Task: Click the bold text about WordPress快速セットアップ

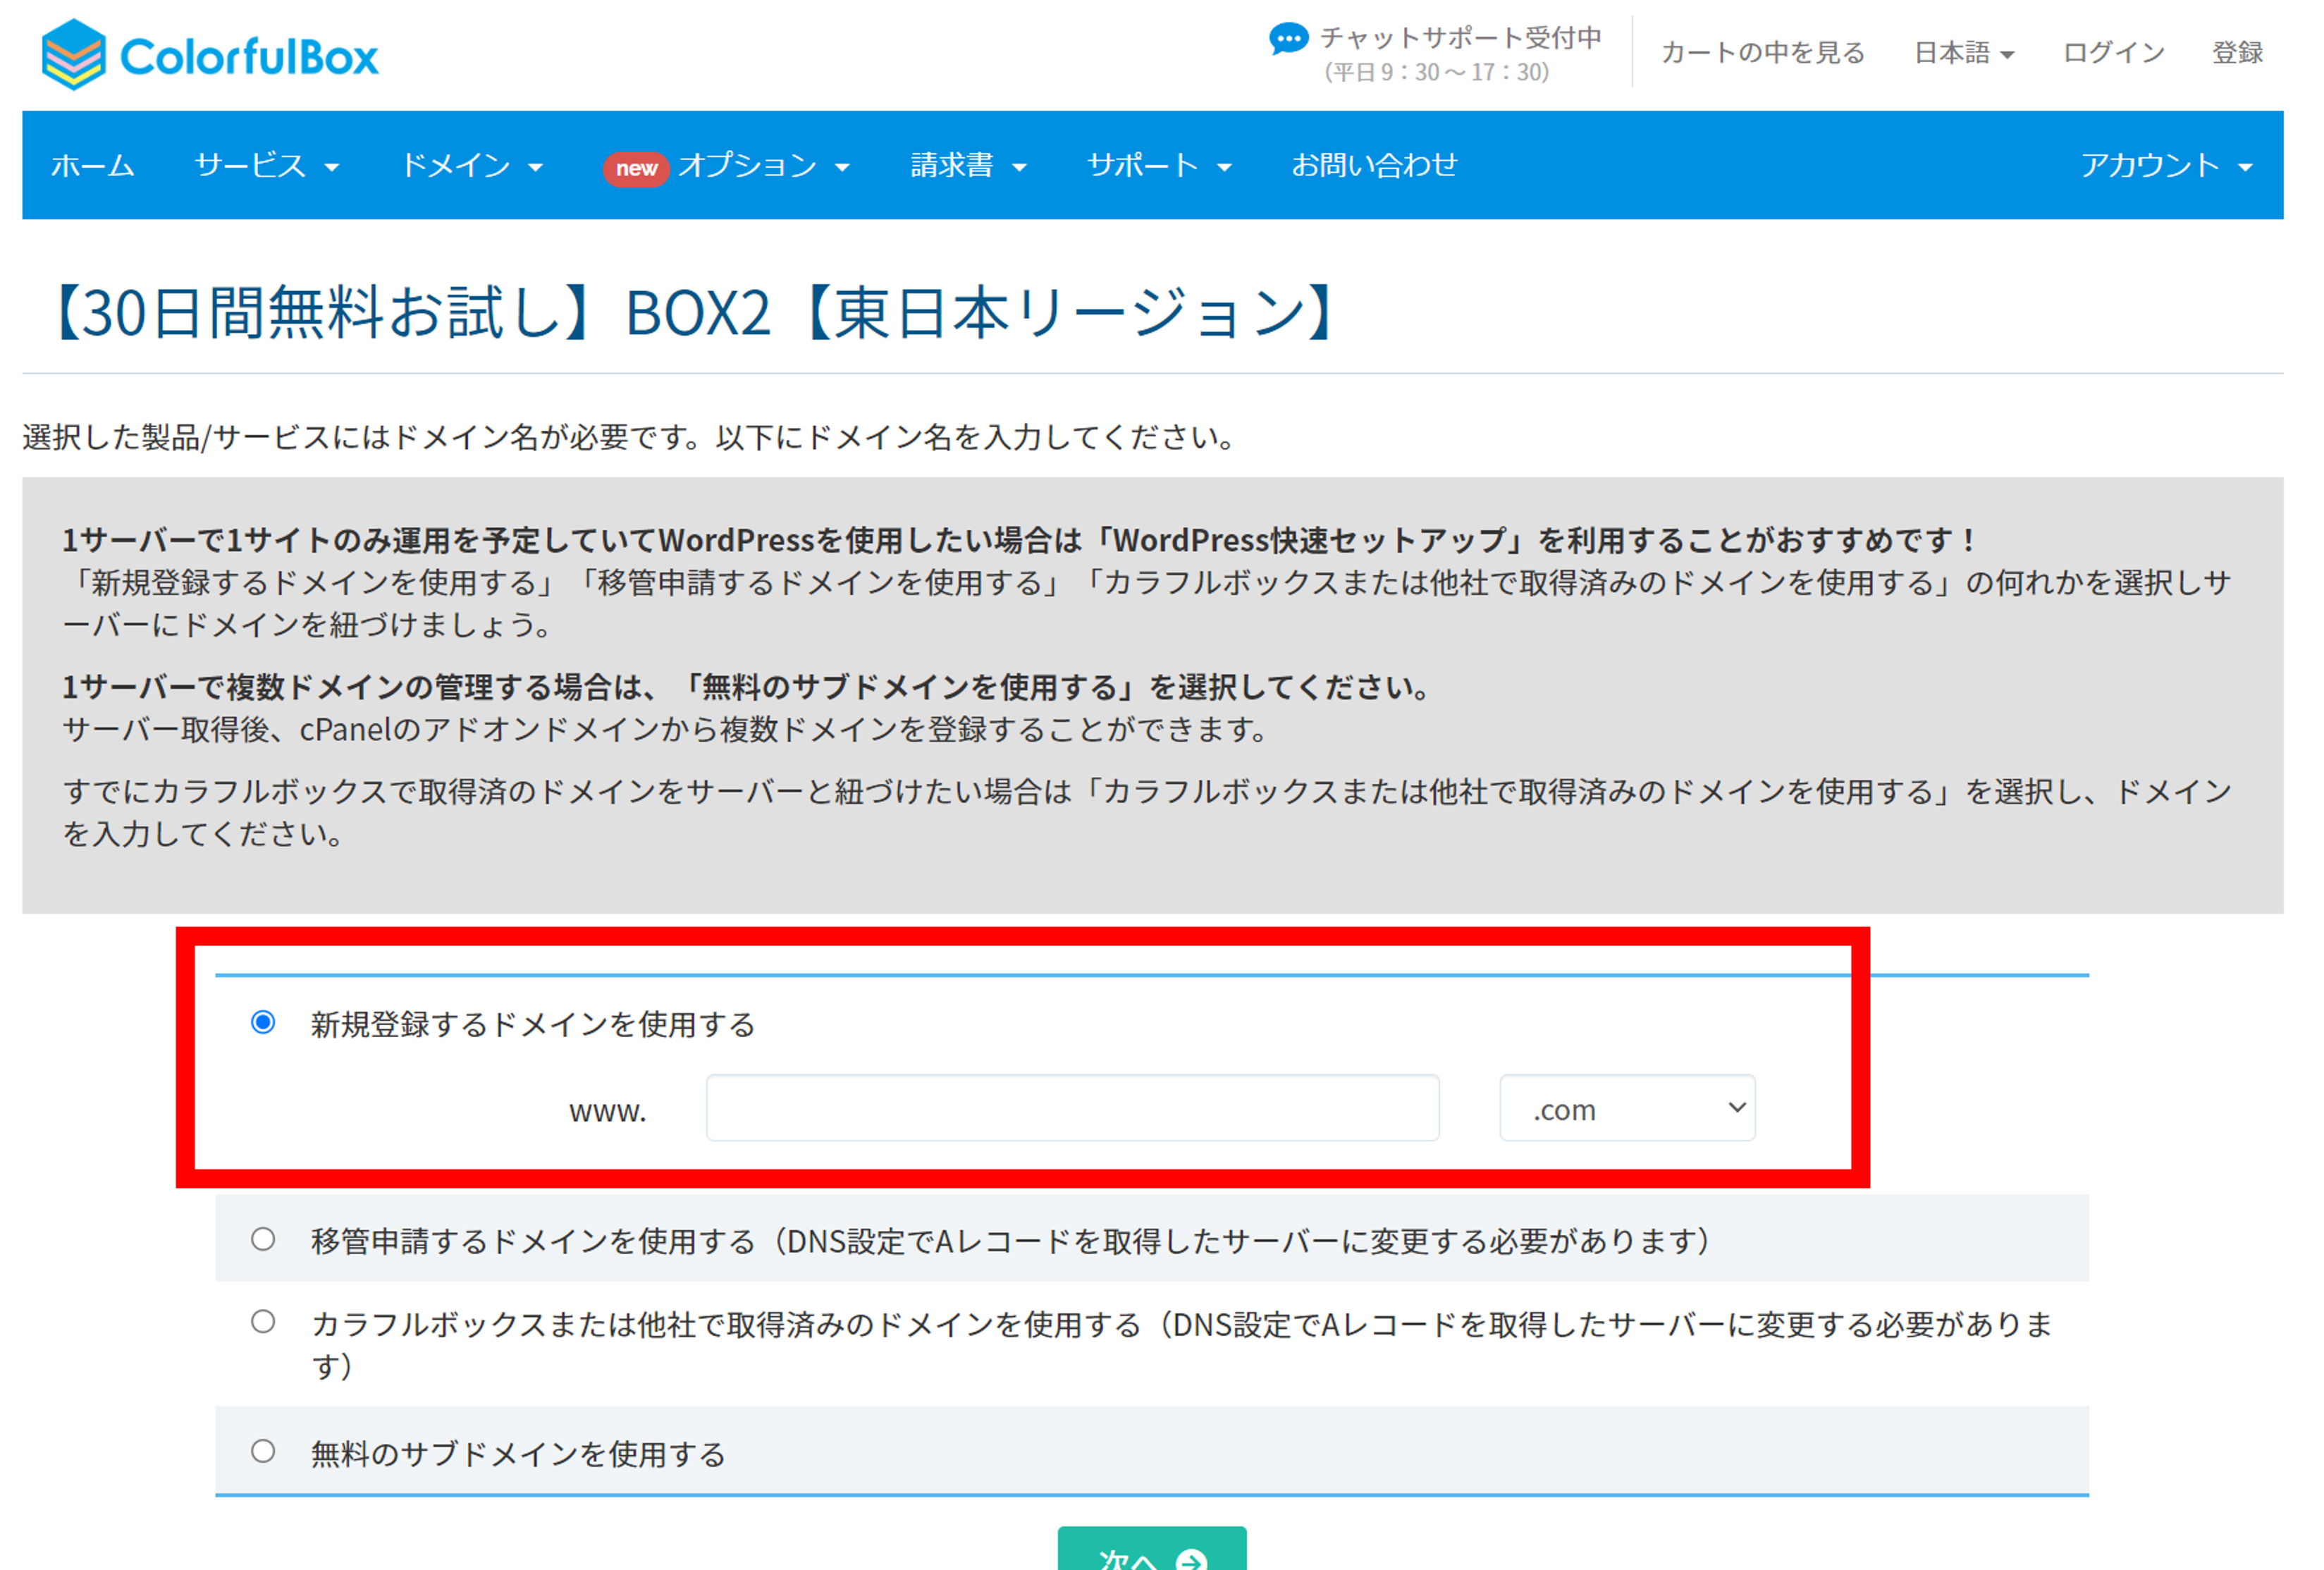Action: point(1018,540)
